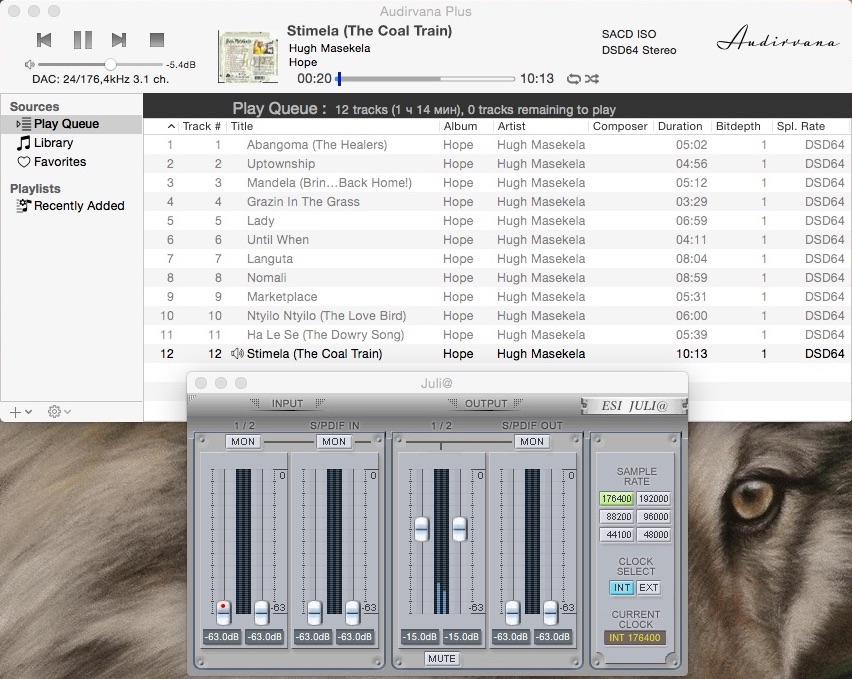Click the 00:20 elapsed time display

314,79
